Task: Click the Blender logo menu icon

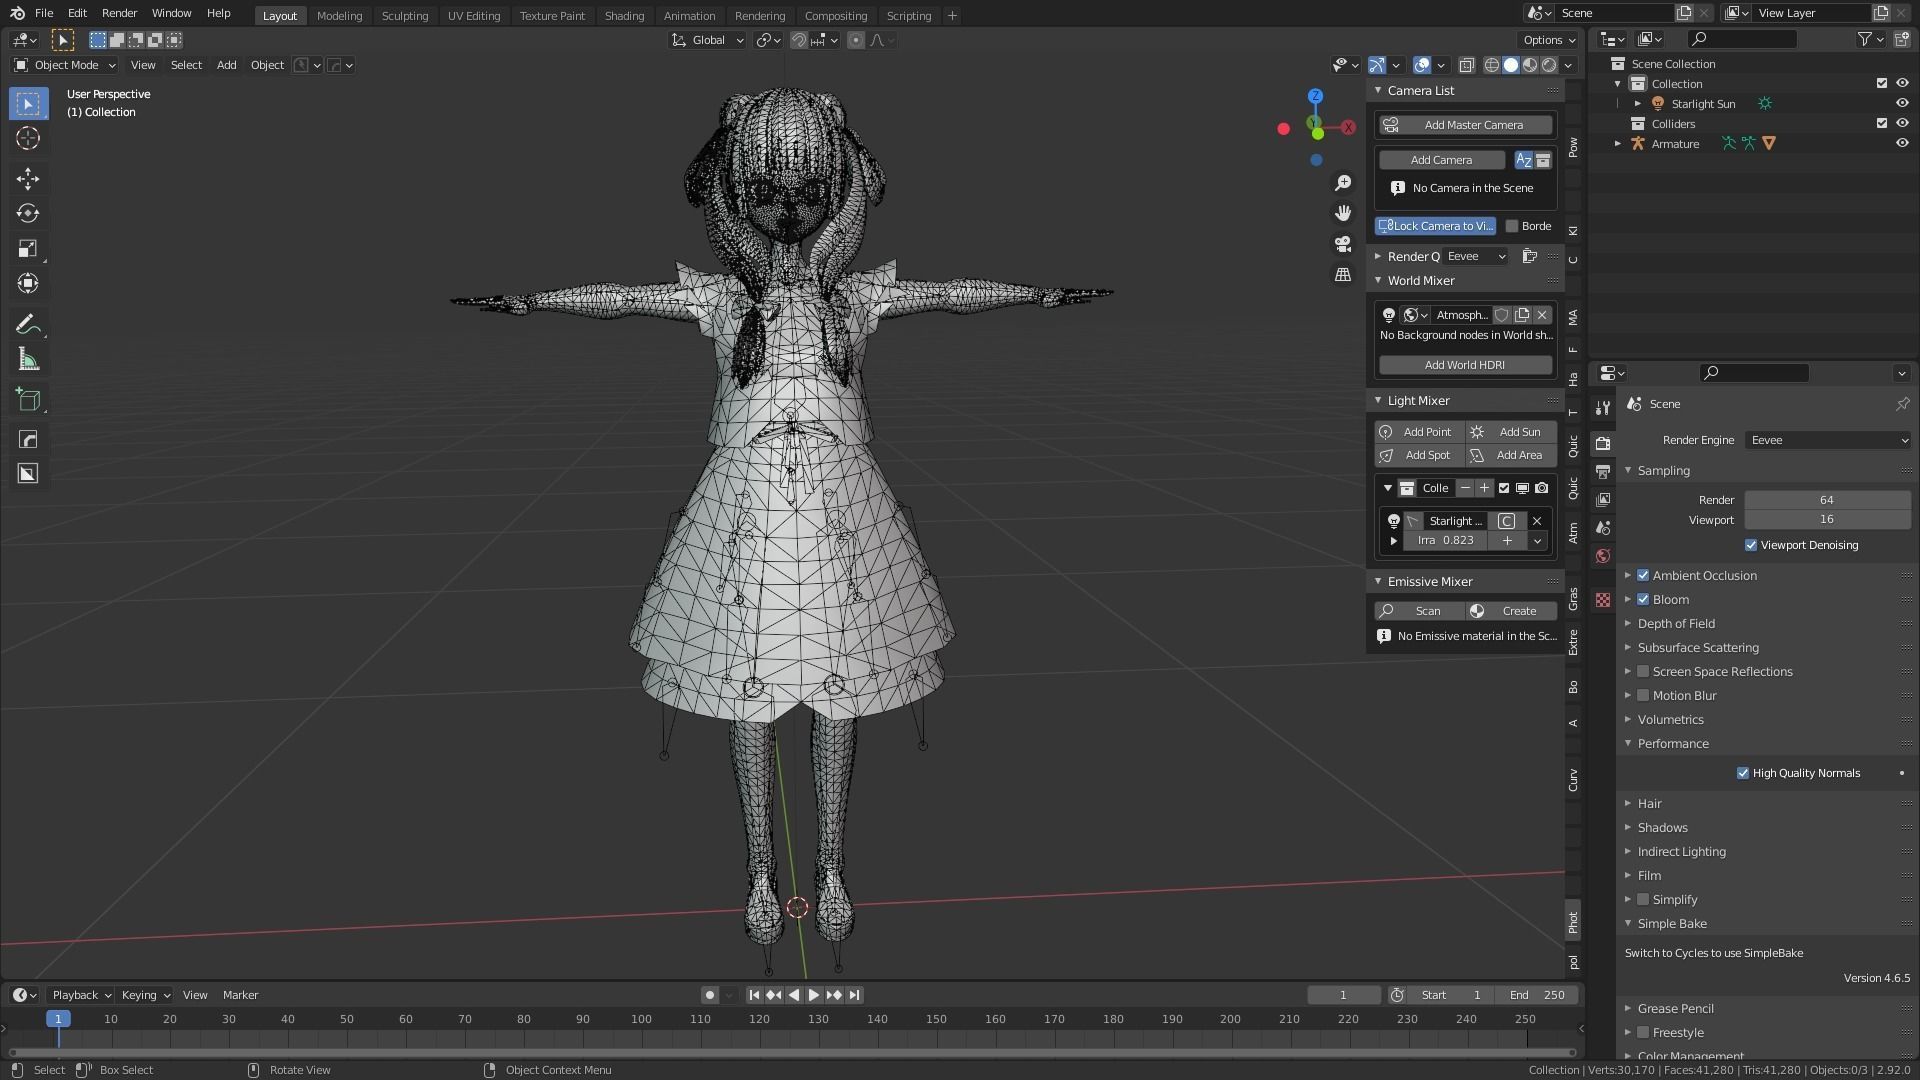Action: pos(17,14)
